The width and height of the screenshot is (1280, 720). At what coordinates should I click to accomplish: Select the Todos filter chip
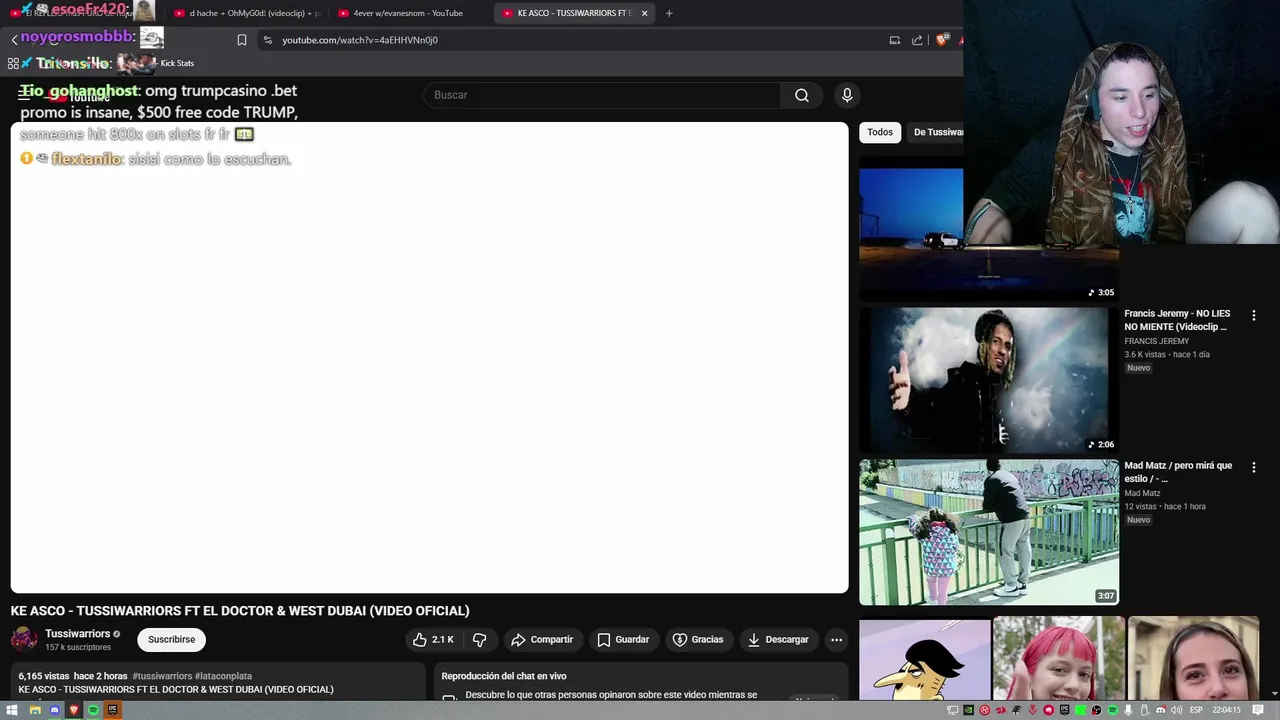880,132
